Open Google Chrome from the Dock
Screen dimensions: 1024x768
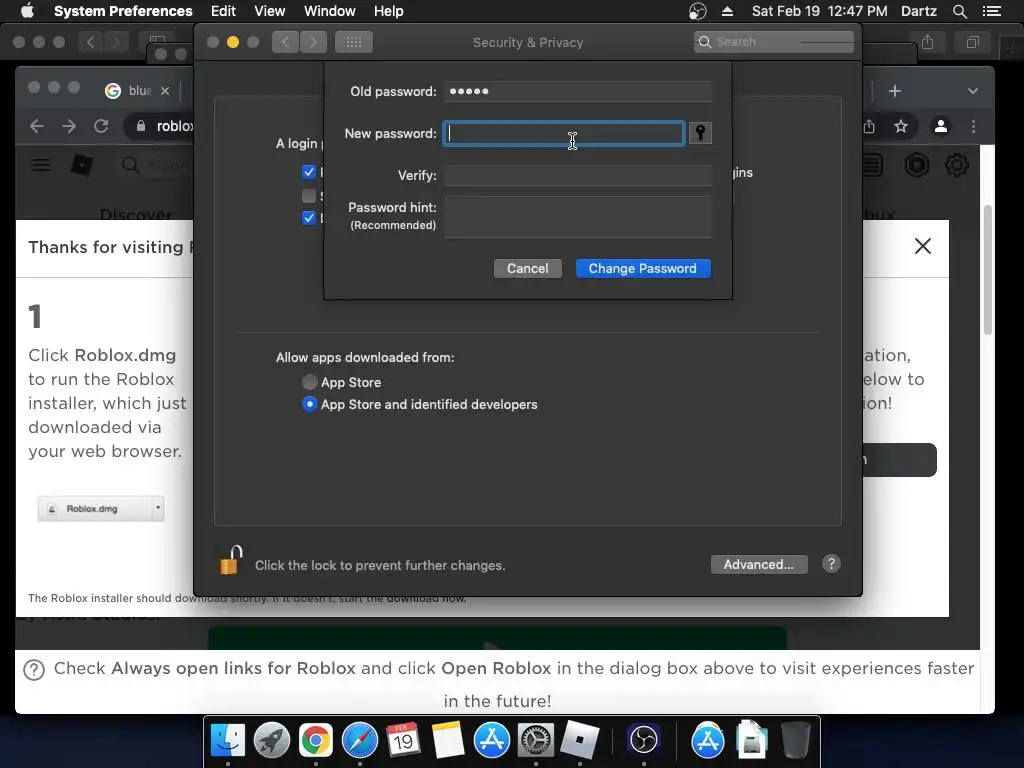coord(316,741)
